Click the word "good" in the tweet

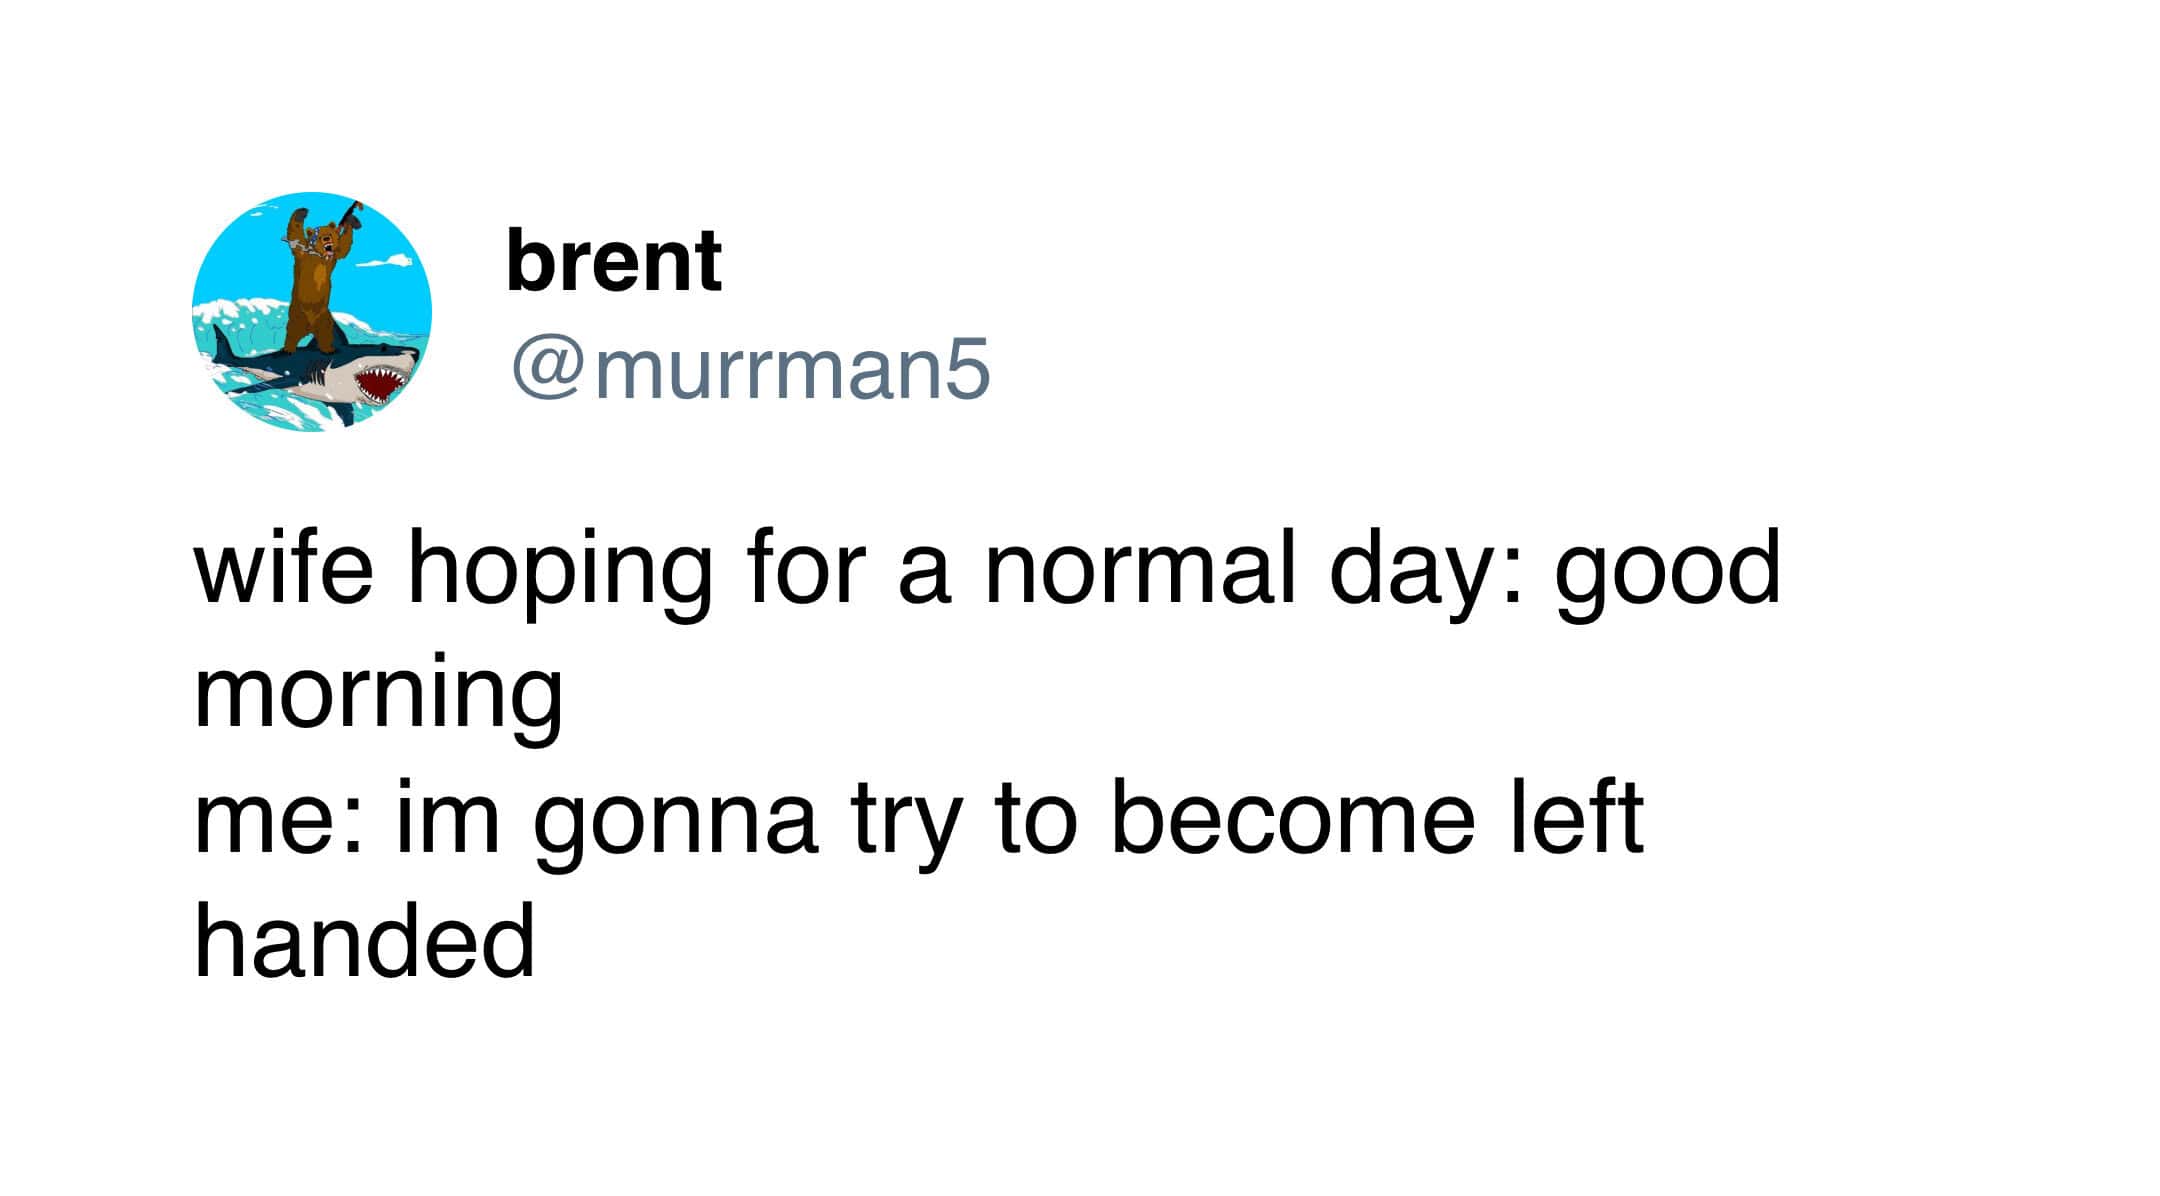[x=1667, y=573]
